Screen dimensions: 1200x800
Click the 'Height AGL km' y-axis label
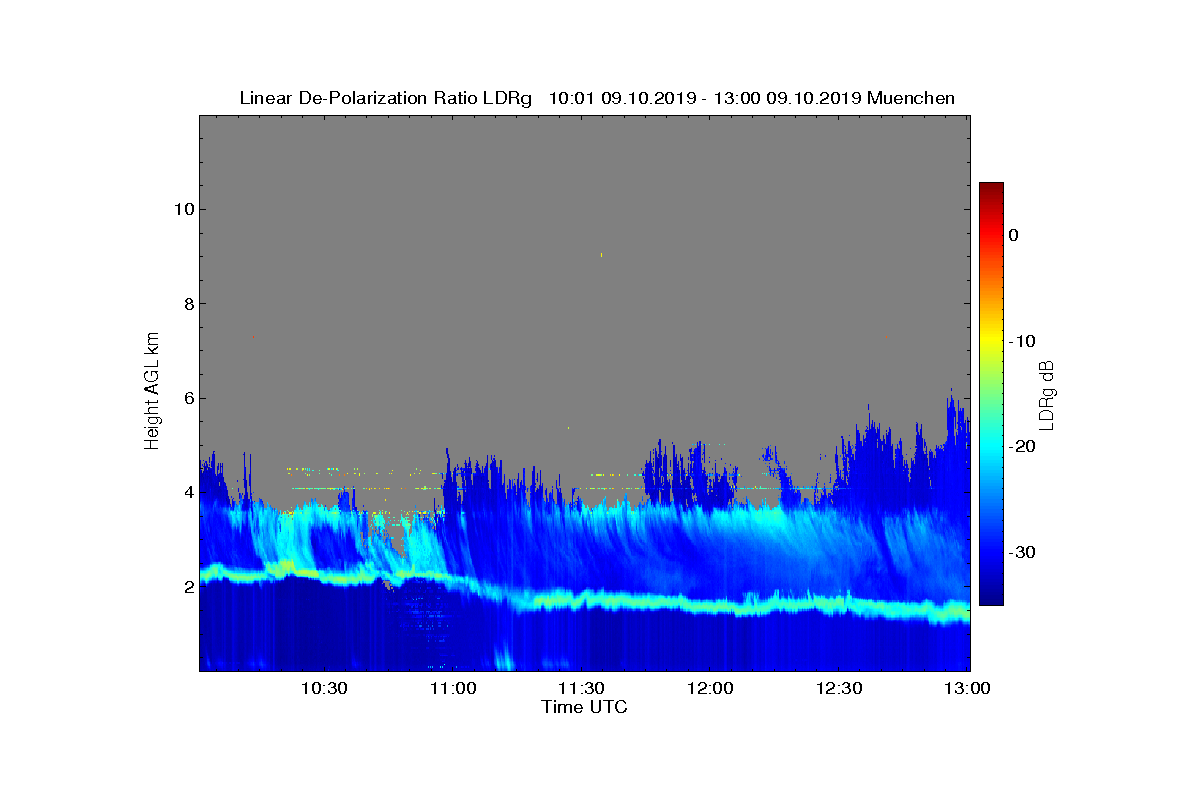coord(152,391)
